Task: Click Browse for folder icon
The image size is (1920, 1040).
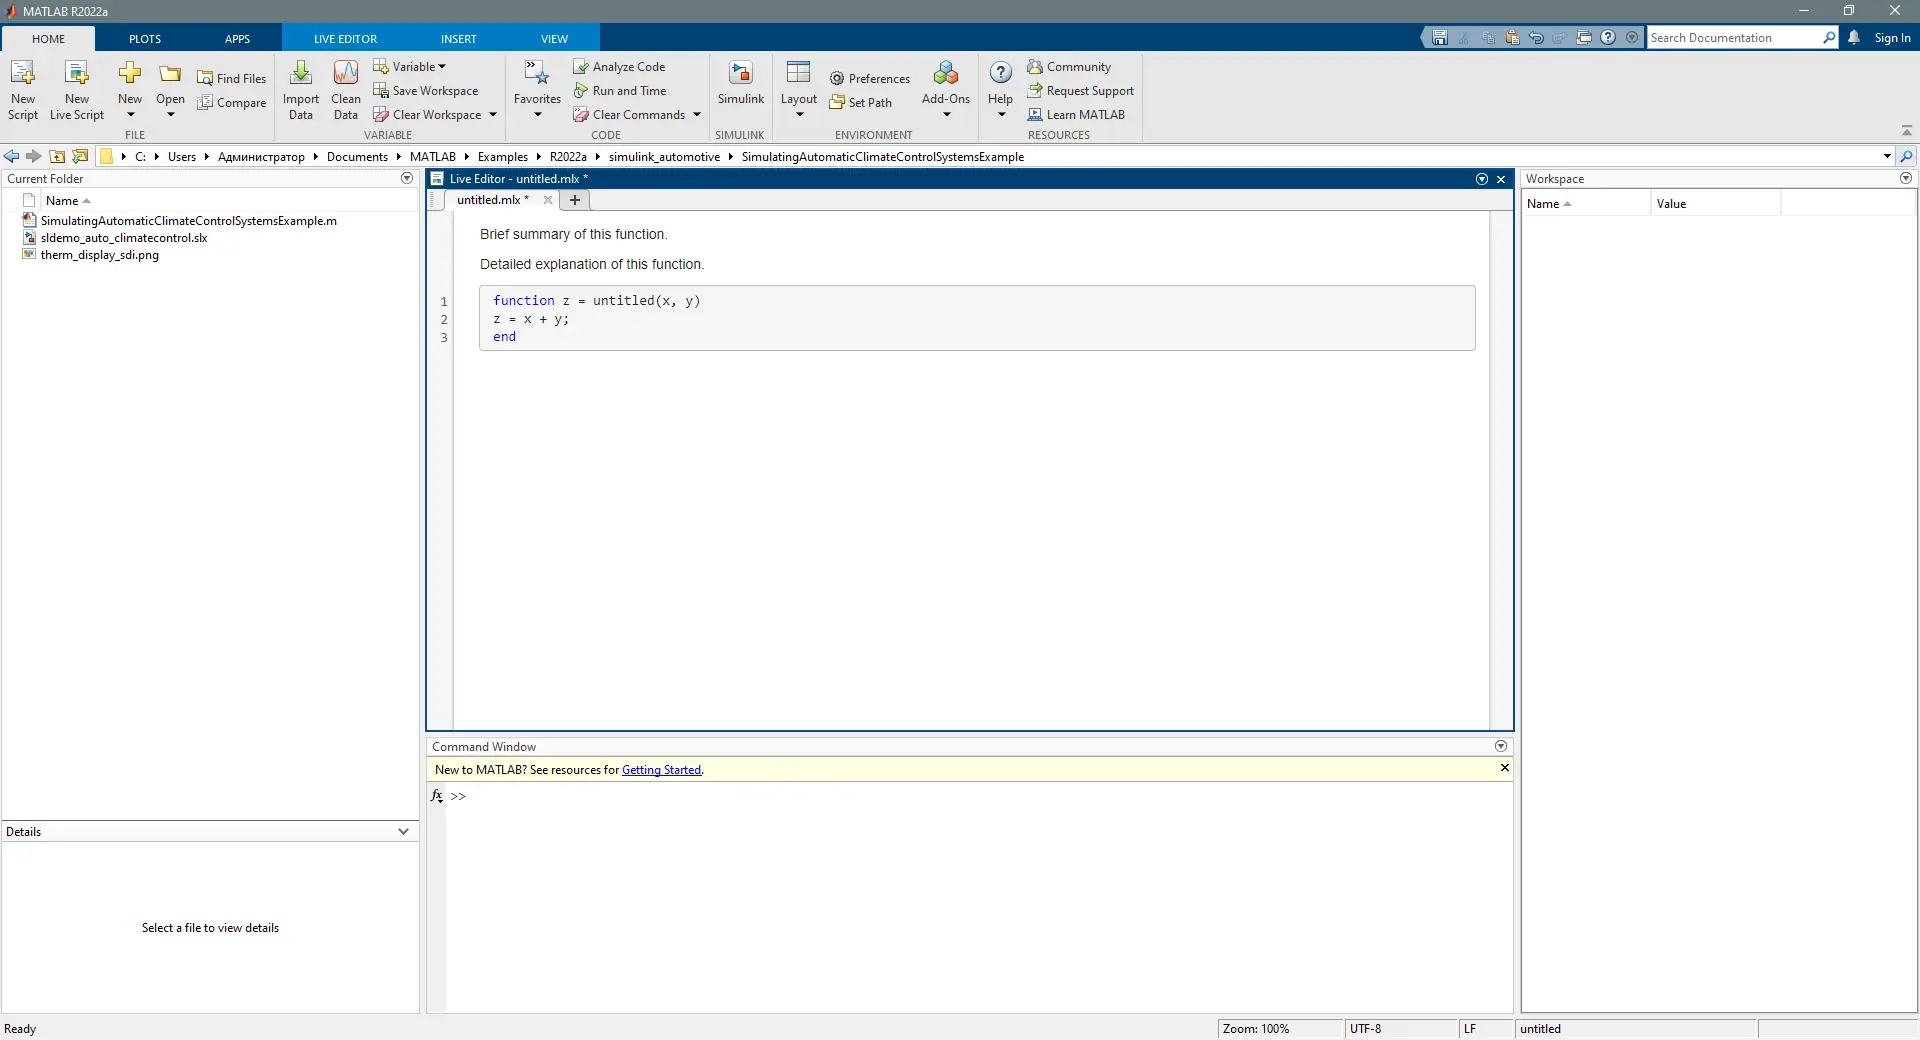Action: point(80,156)
